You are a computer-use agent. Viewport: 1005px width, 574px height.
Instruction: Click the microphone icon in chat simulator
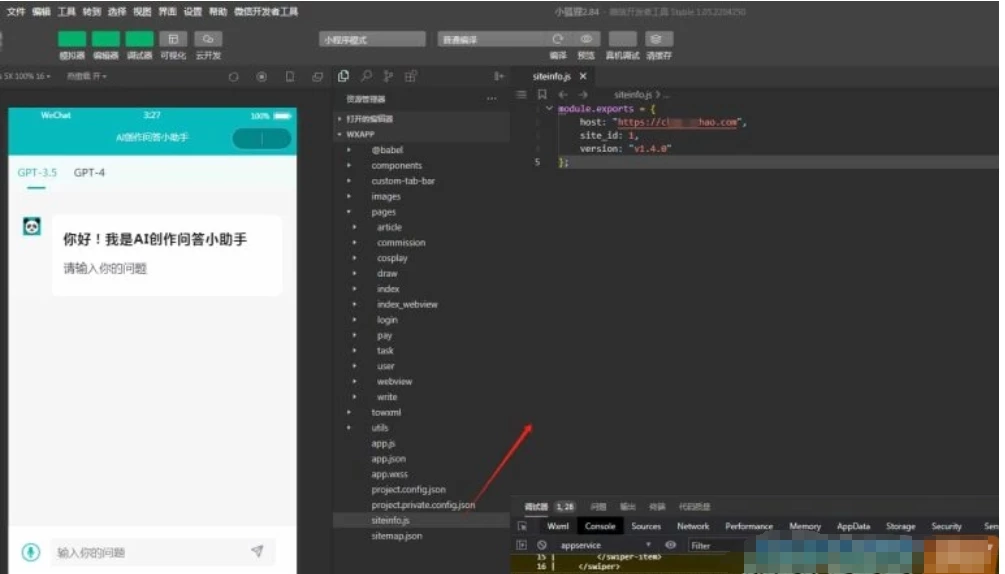pos(31,552)
